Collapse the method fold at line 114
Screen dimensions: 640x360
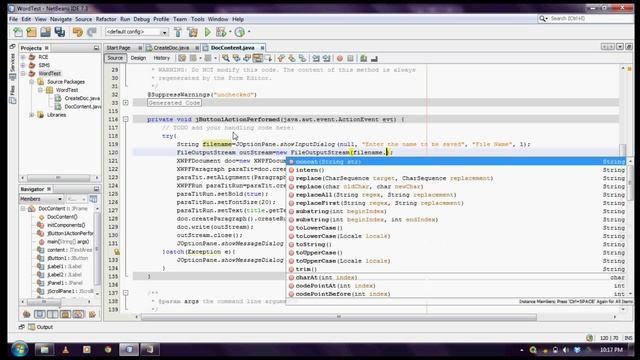[x=126, y=119]
